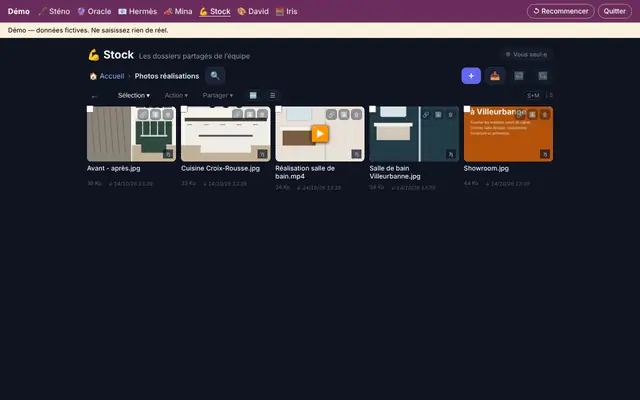This screenshot has height=400, width=640.
Task: Corner badge icon on Avant - après.jpg thumbnail
Action: click(x=168, y=154)
